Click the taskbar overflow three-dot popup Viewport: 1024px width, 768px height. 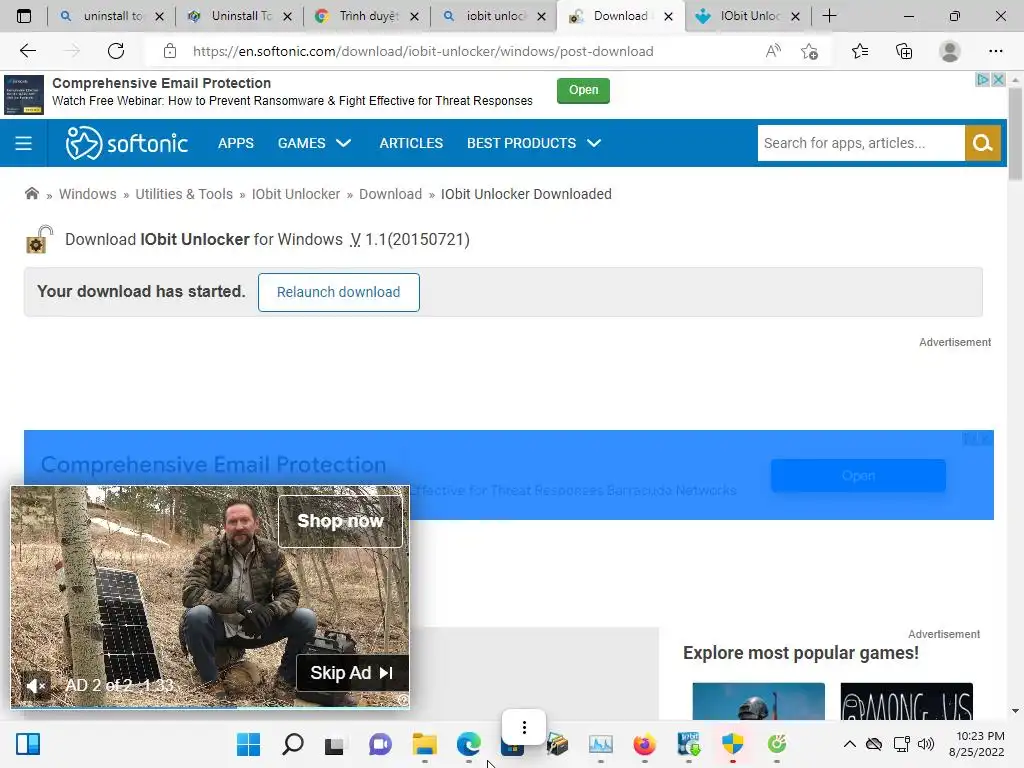(x=524, y=727)
